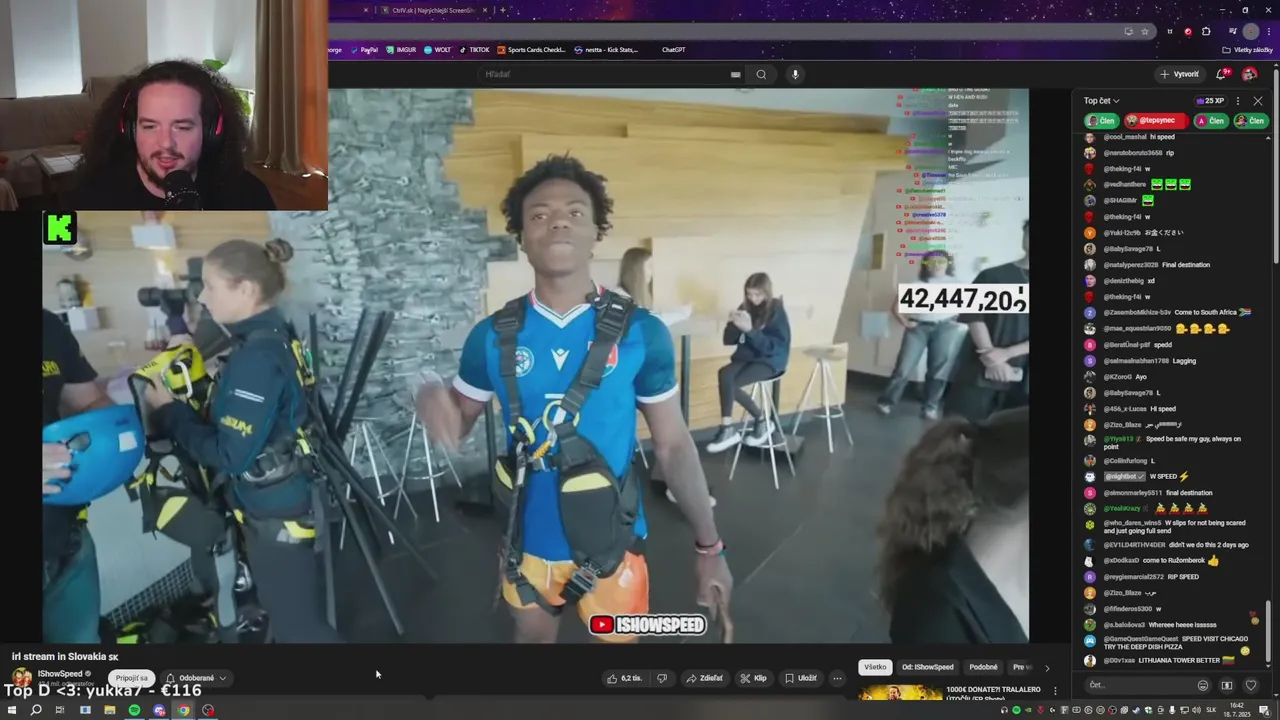Click the 'Zdieľať' share button
The image size is (1280, 720).
point(705,678)
